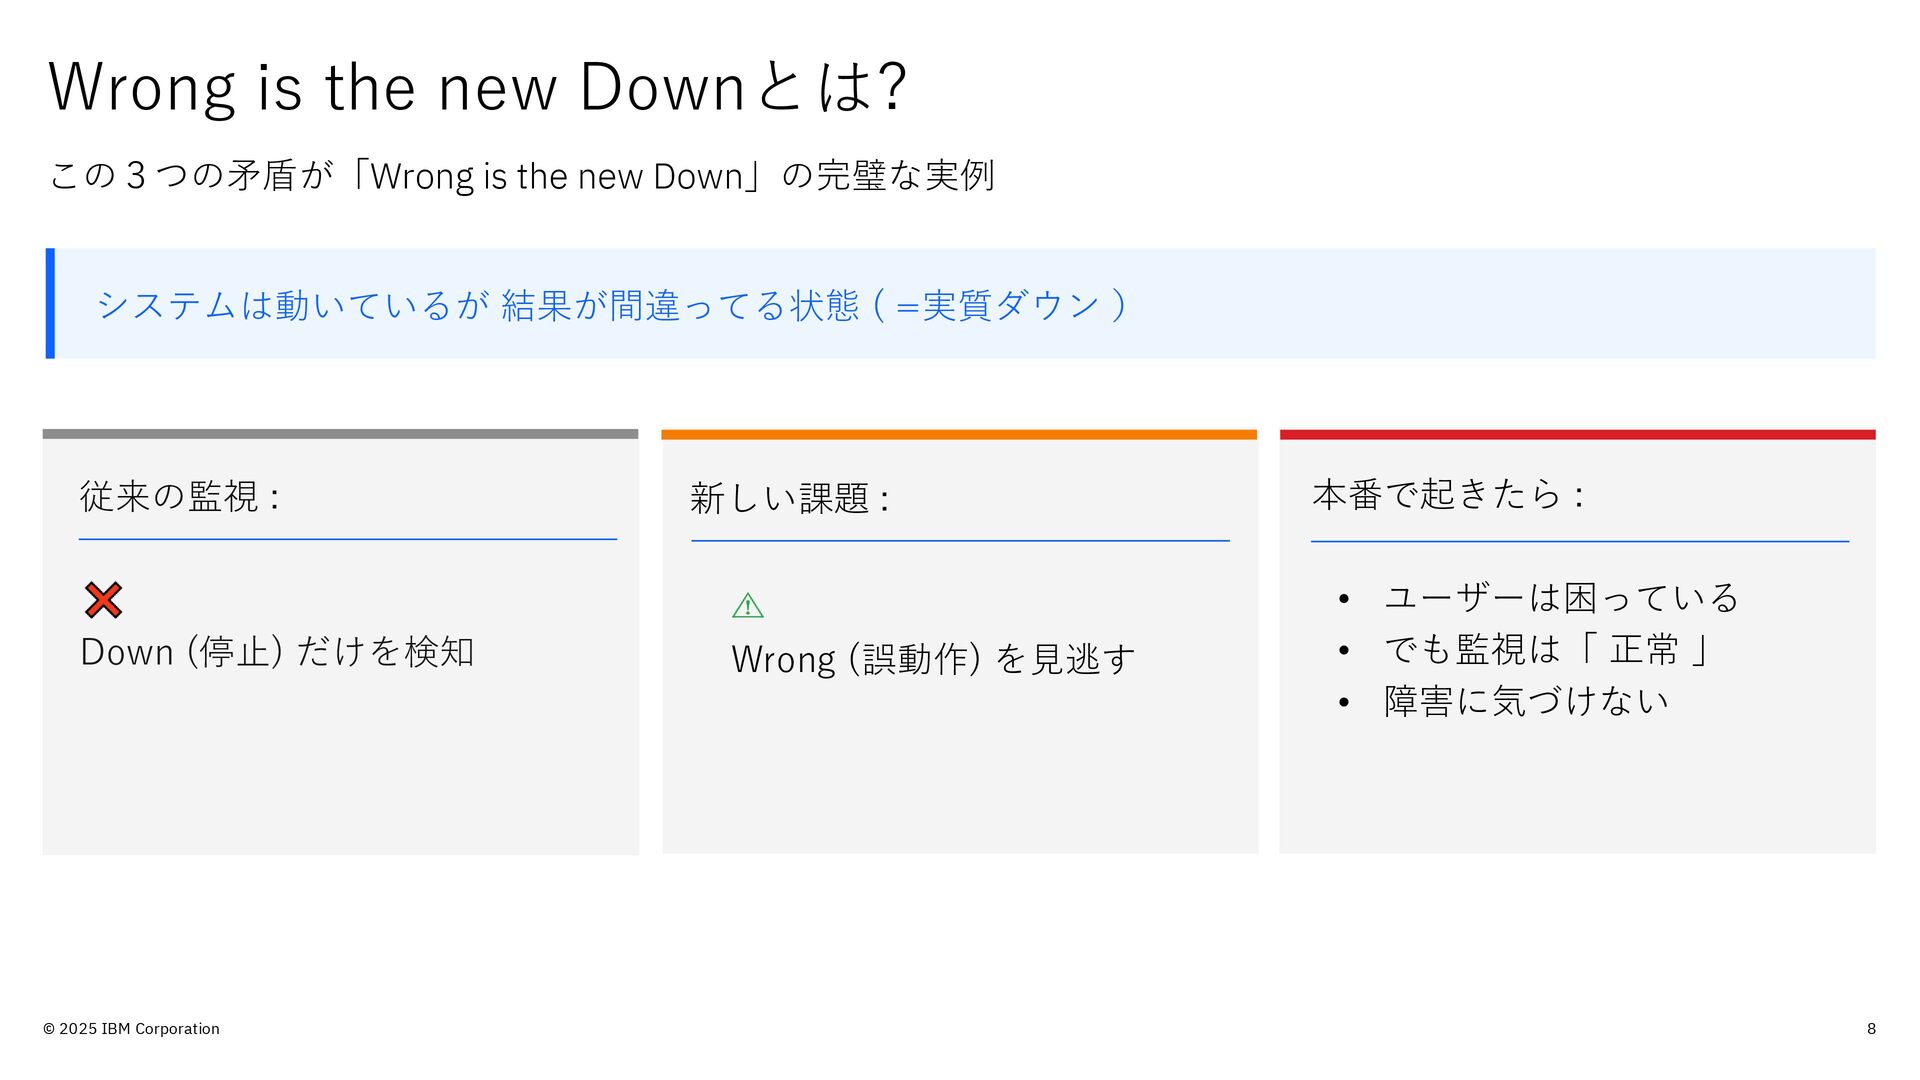This screenshot has height=1080, width=1920.
Task: Click the red X cross icon
Action: (x=103, y=600)
